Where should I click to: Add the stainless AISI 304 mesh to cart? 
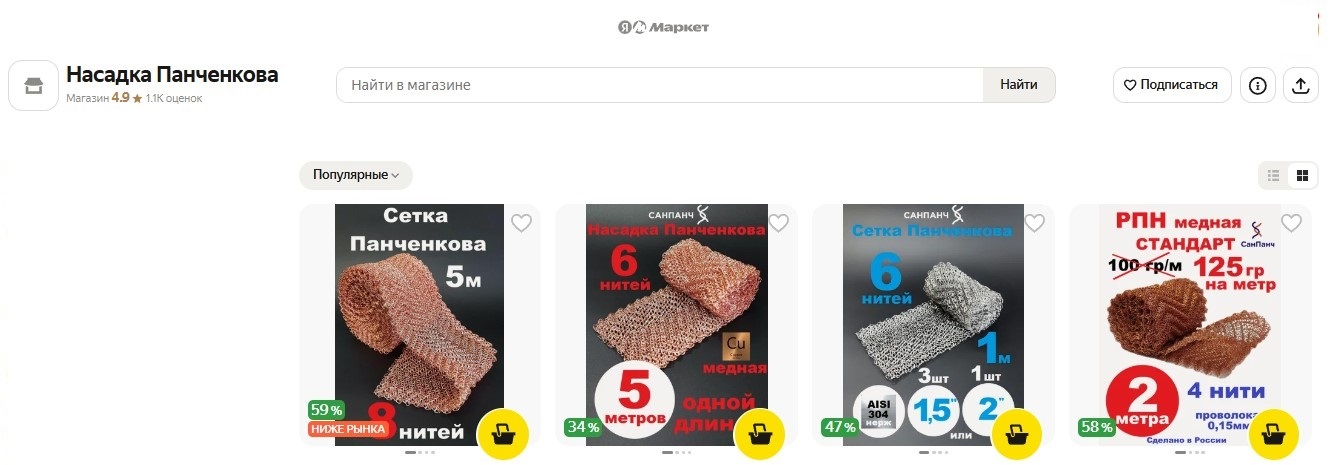click(x=1016, y=434)
